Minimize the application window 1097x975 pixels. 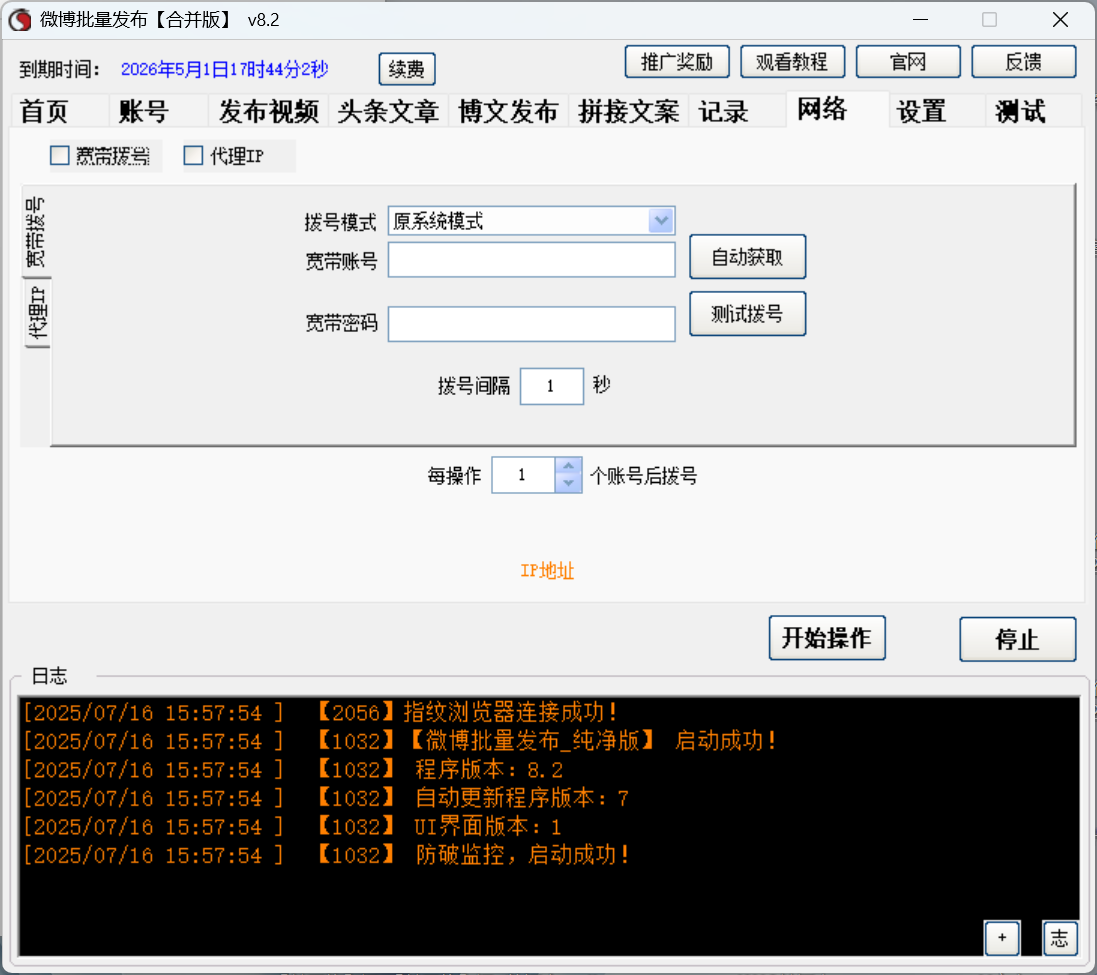[x=921, y=20]
